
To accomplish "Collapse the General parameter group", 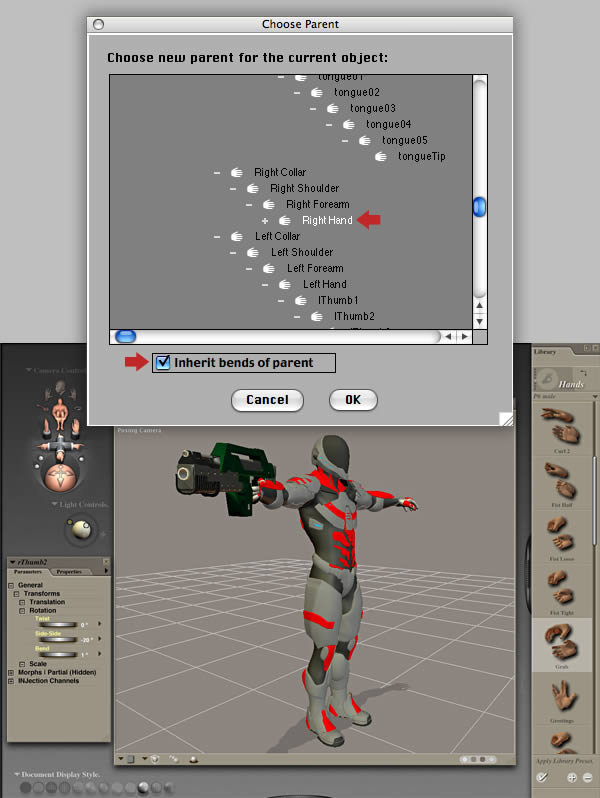I will pyautogui.click(x=11, y=585).
